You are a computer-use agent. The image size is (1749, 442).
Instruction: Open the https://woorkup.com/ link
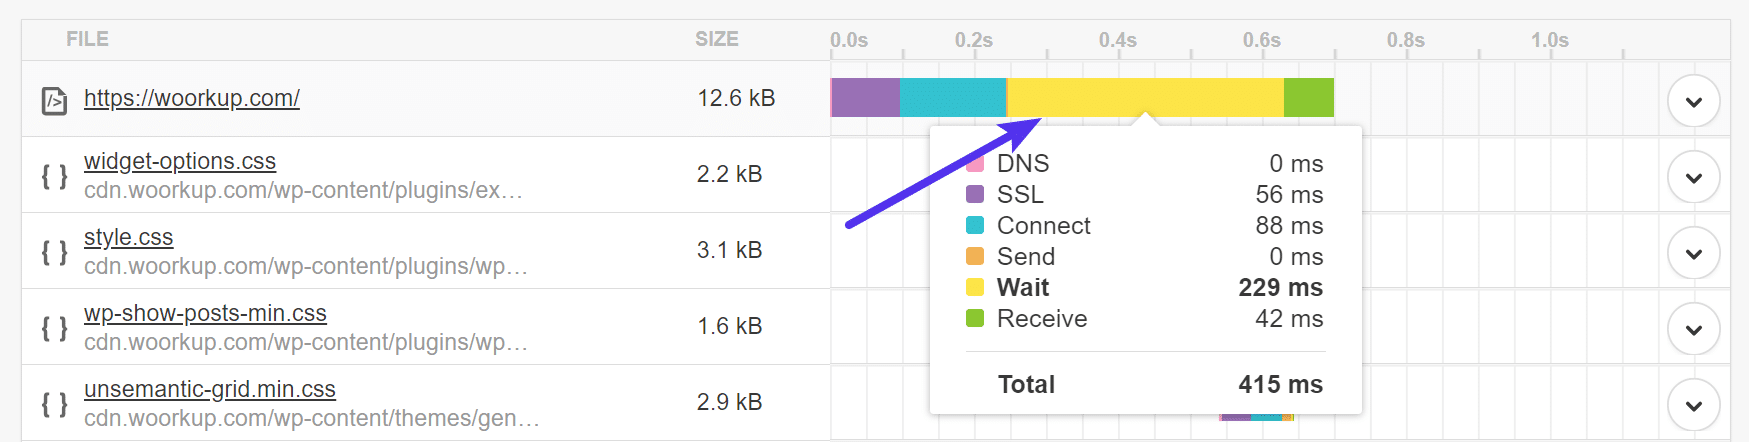191,98
